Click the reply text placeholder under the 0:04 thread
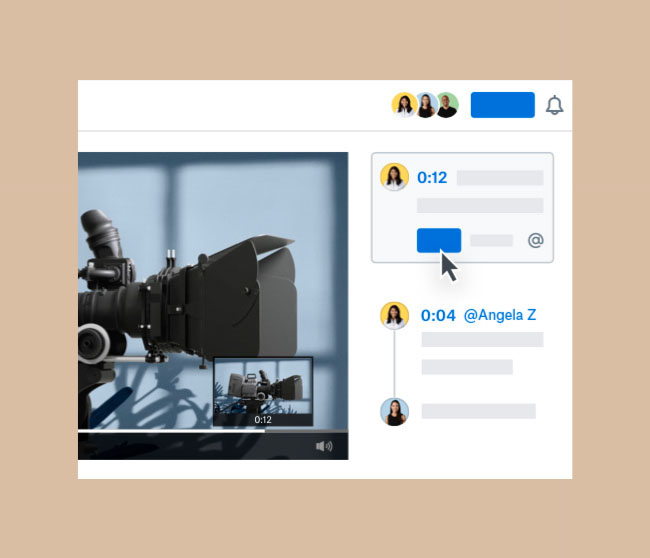Screen dimensions: 650x558 478,411
